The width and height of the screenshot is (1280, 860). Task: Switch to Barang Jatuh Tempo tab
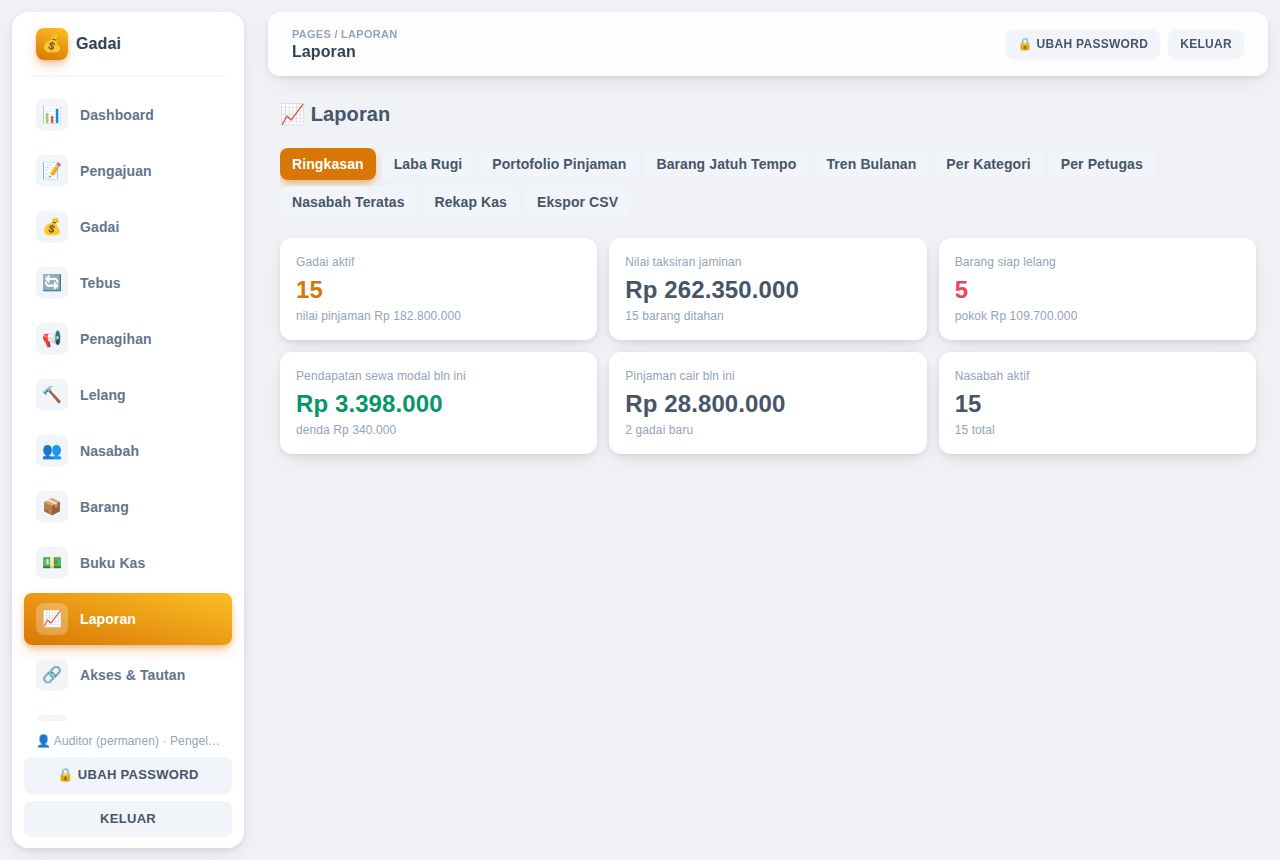point(726,164)
